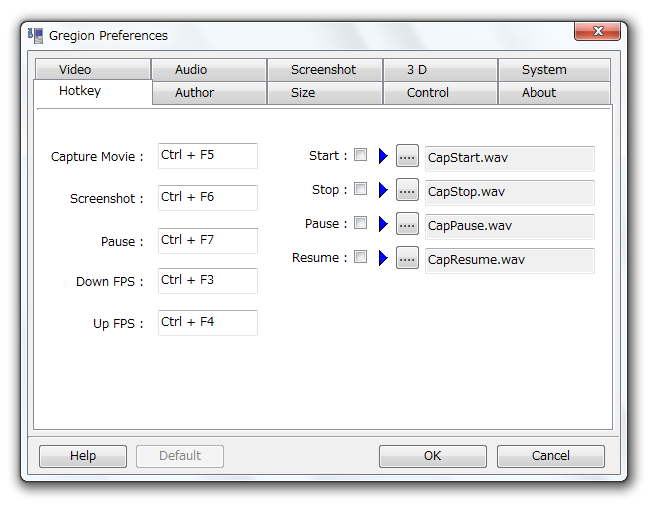Browse for the Start sound file
This screenshot has height=505, width=651.
[x=407, y=156]
